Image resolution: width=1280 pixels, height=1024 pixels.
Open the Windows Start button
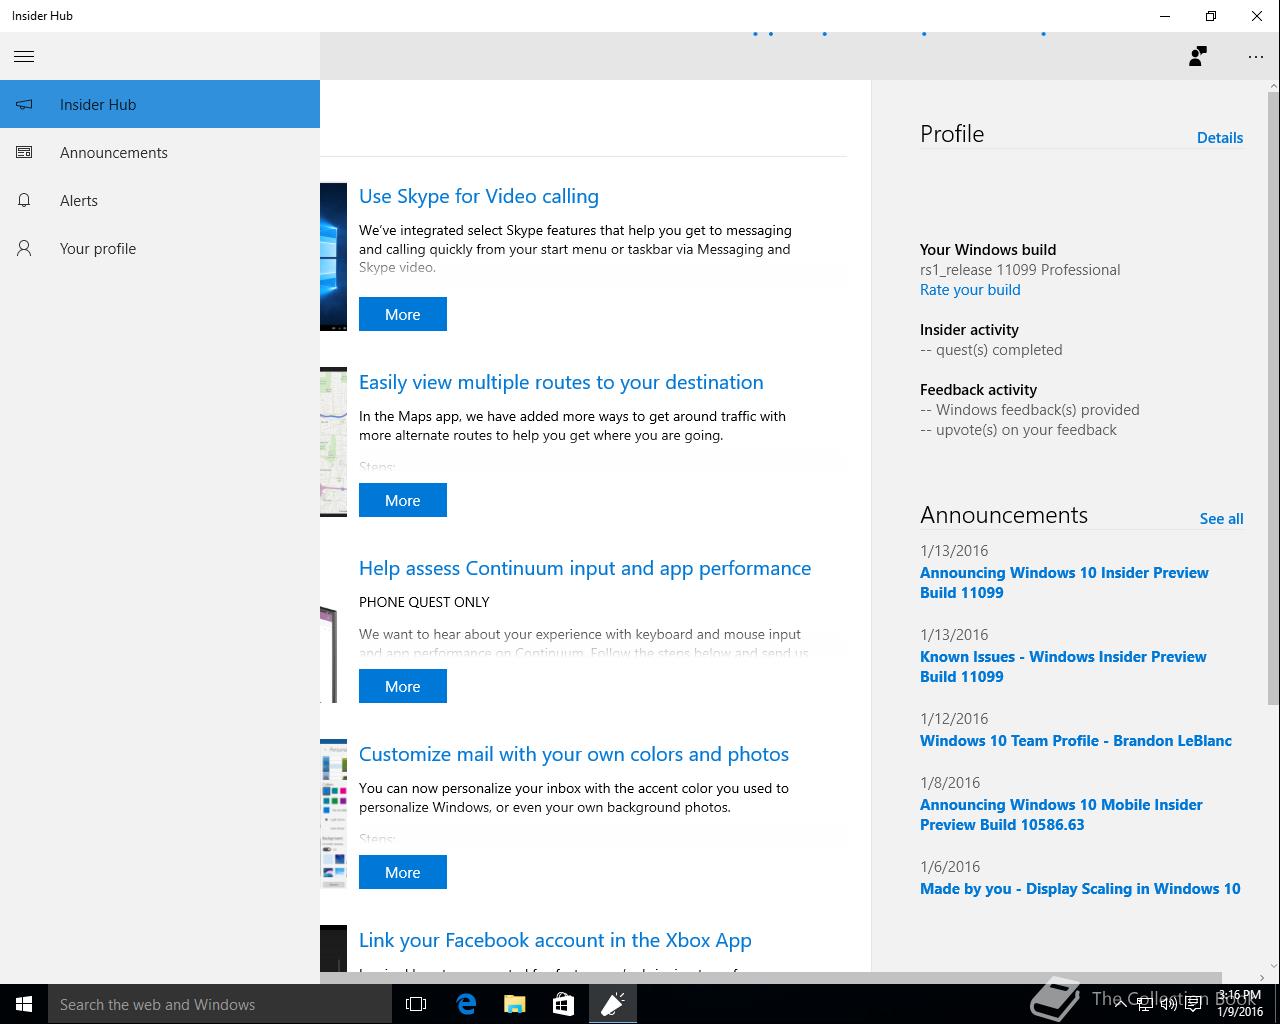(x=24, y=1004)
